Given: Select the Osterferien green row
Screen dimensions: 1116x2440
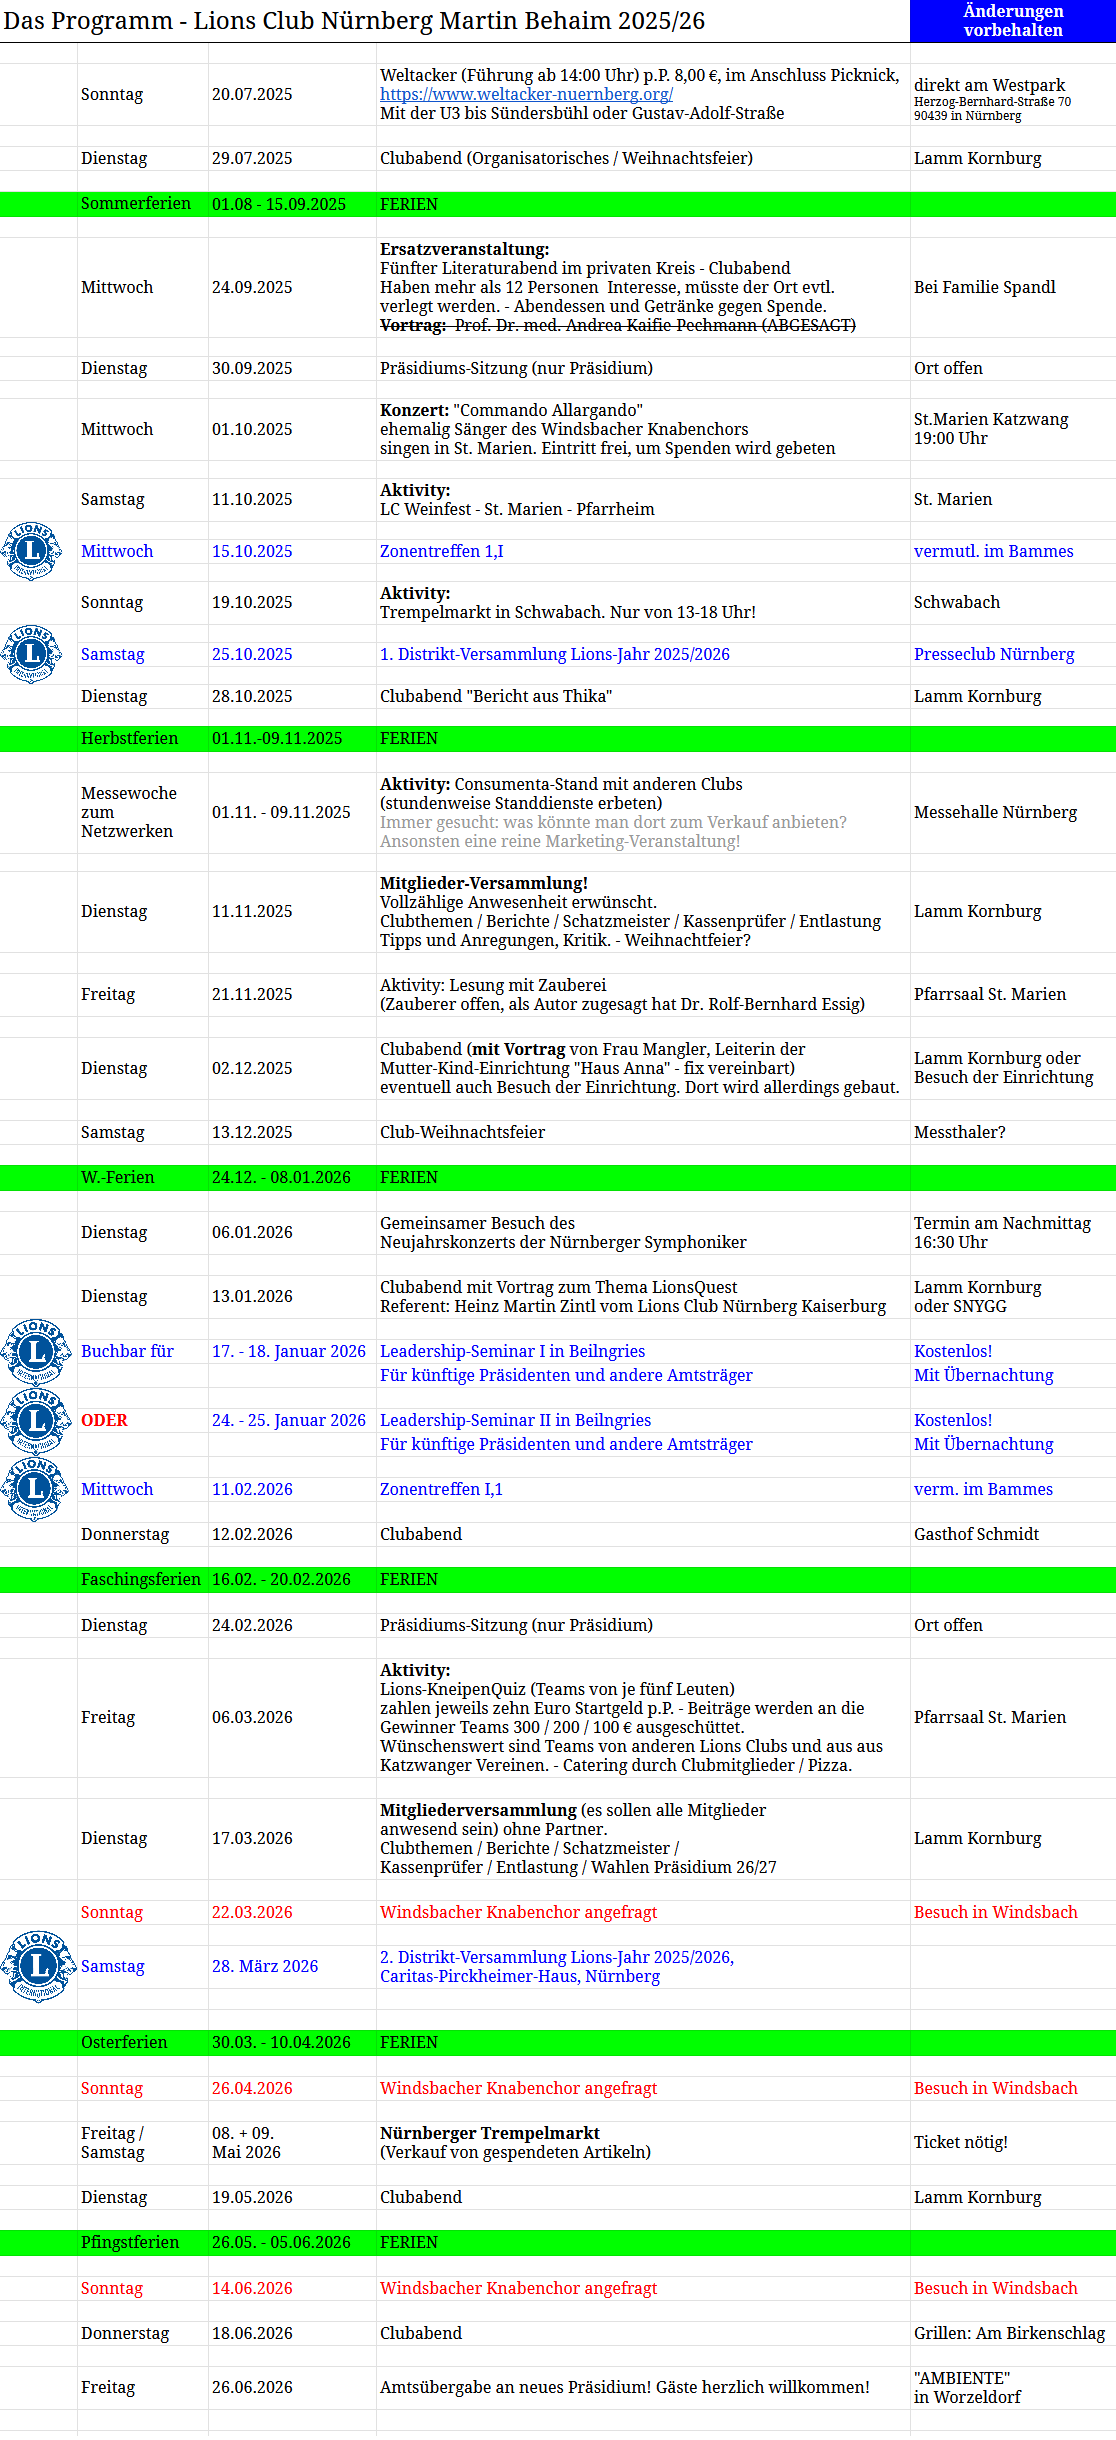Looking at the screenshot, I should pyautogui.click(x=558, y=2043).
